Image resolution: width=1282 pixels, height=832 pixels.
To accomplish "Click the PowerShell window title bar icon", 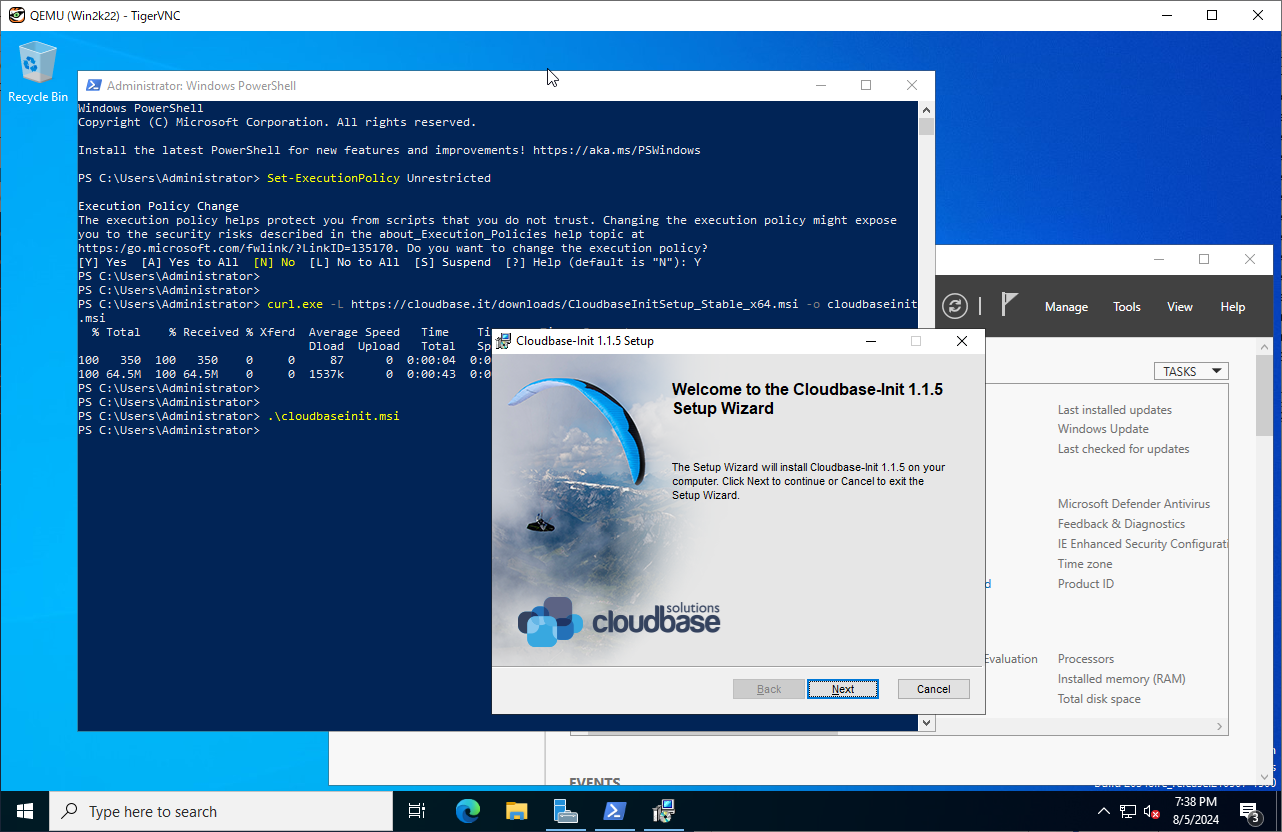I will (93, 86).
